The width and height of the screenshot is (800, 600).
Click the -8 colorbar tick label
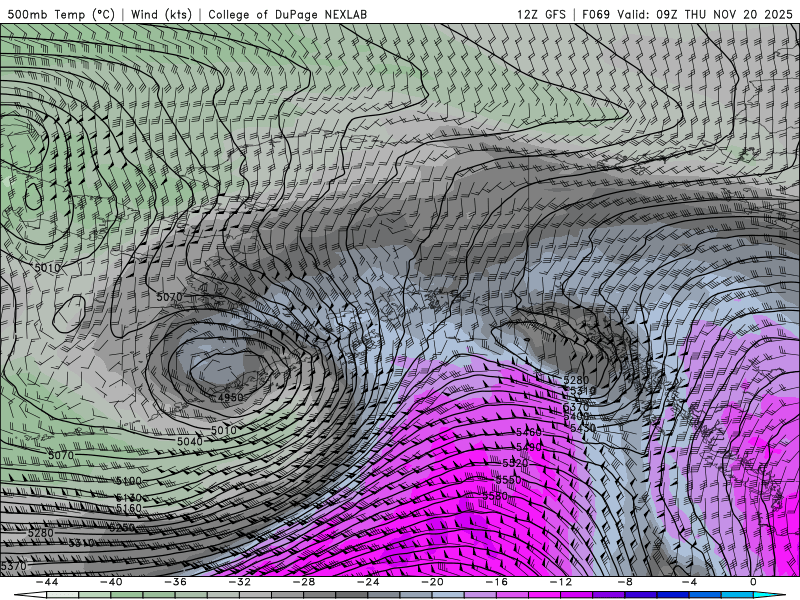pos(626,582)
